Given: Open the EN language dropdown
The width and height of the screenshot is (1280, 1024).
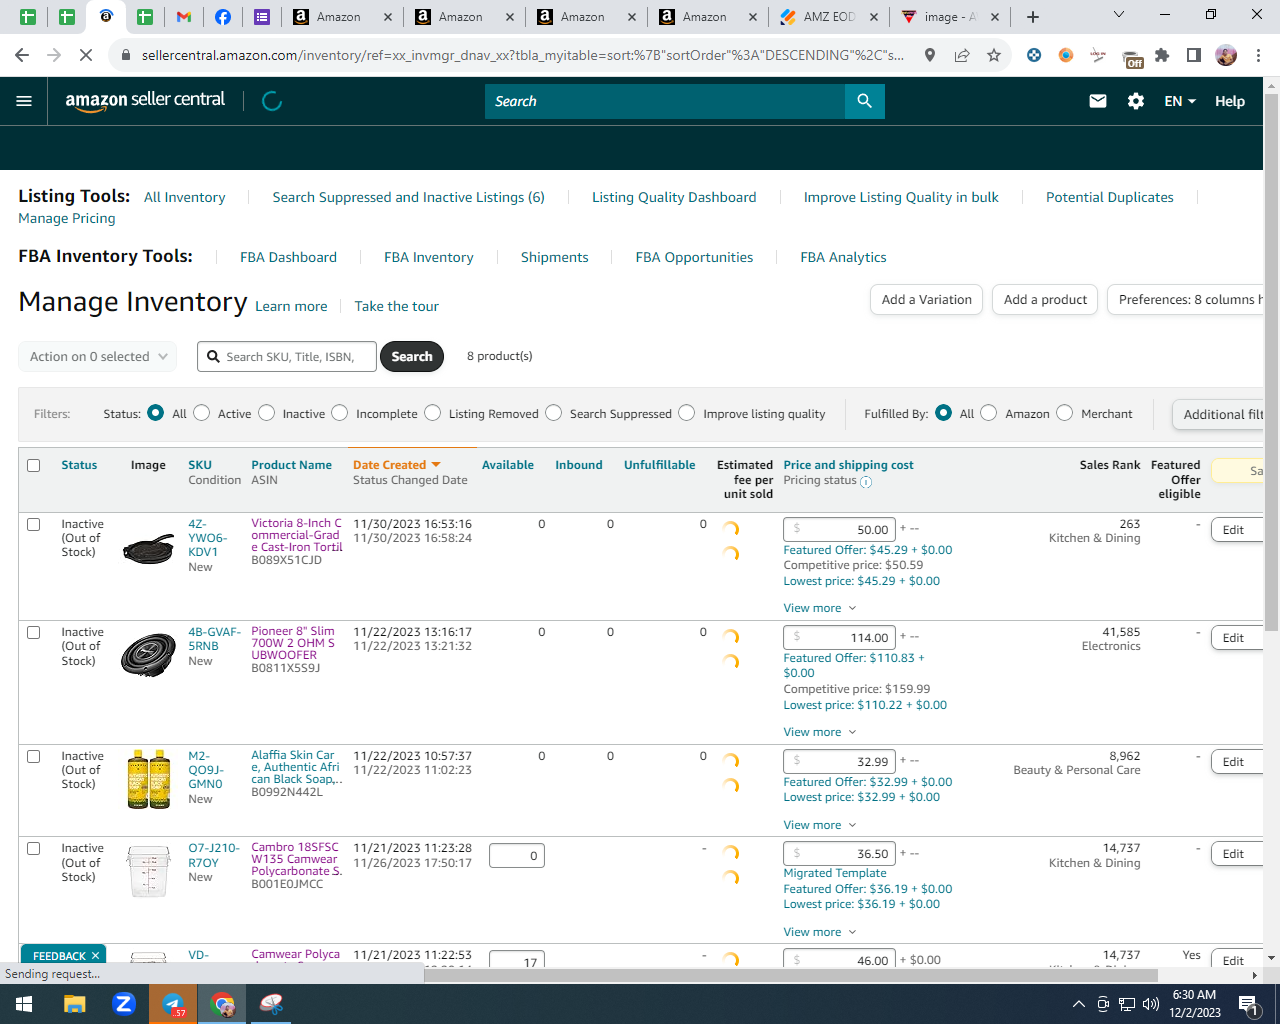Looking at the screenshot, I should [x=1180, y=101].
